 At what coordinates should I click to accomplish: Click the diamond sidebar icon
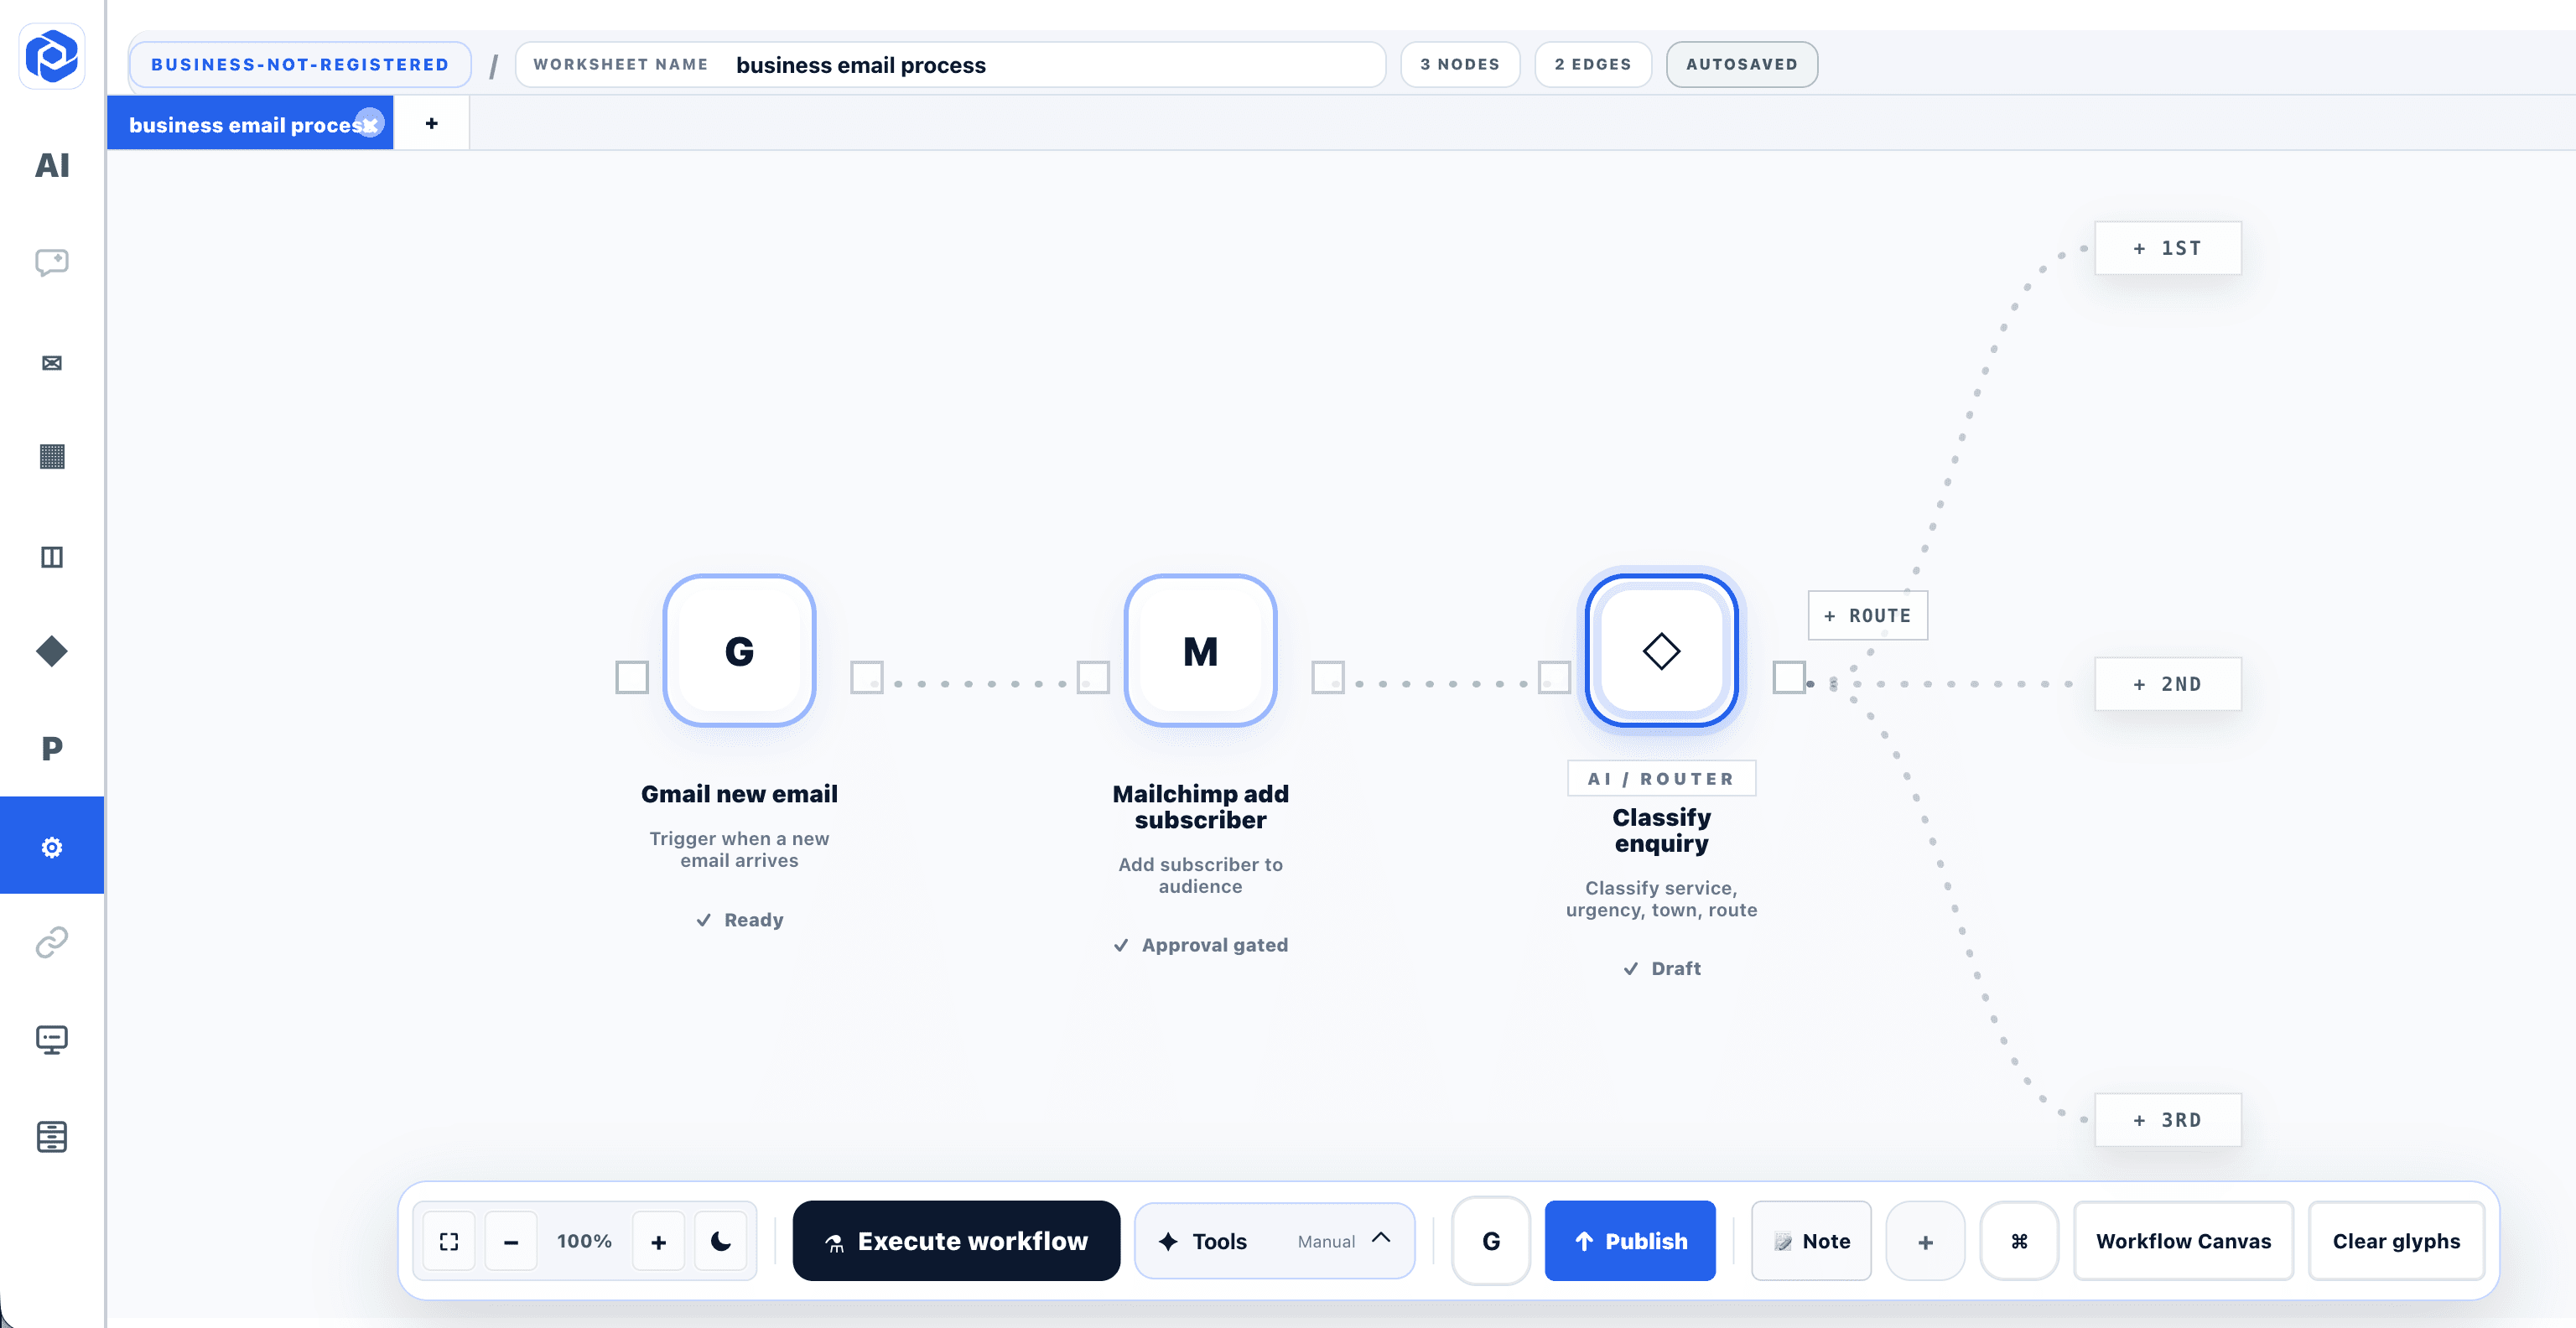tap(52, 652)
